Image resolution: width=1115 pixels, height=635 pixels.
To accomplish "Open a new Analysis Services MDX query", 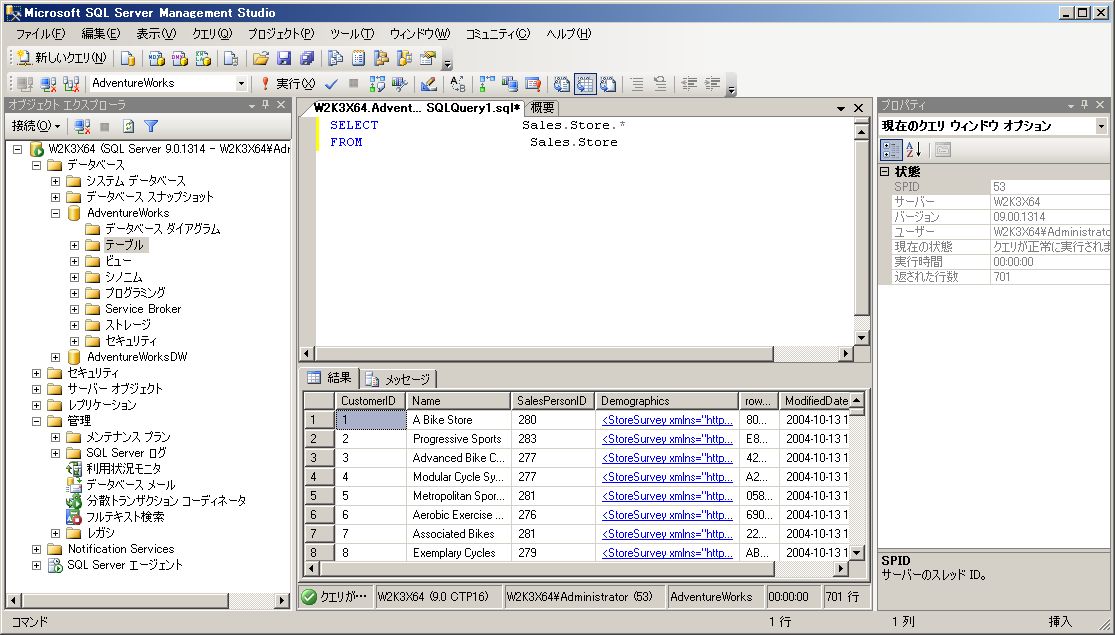I will [x=156, y=59].
